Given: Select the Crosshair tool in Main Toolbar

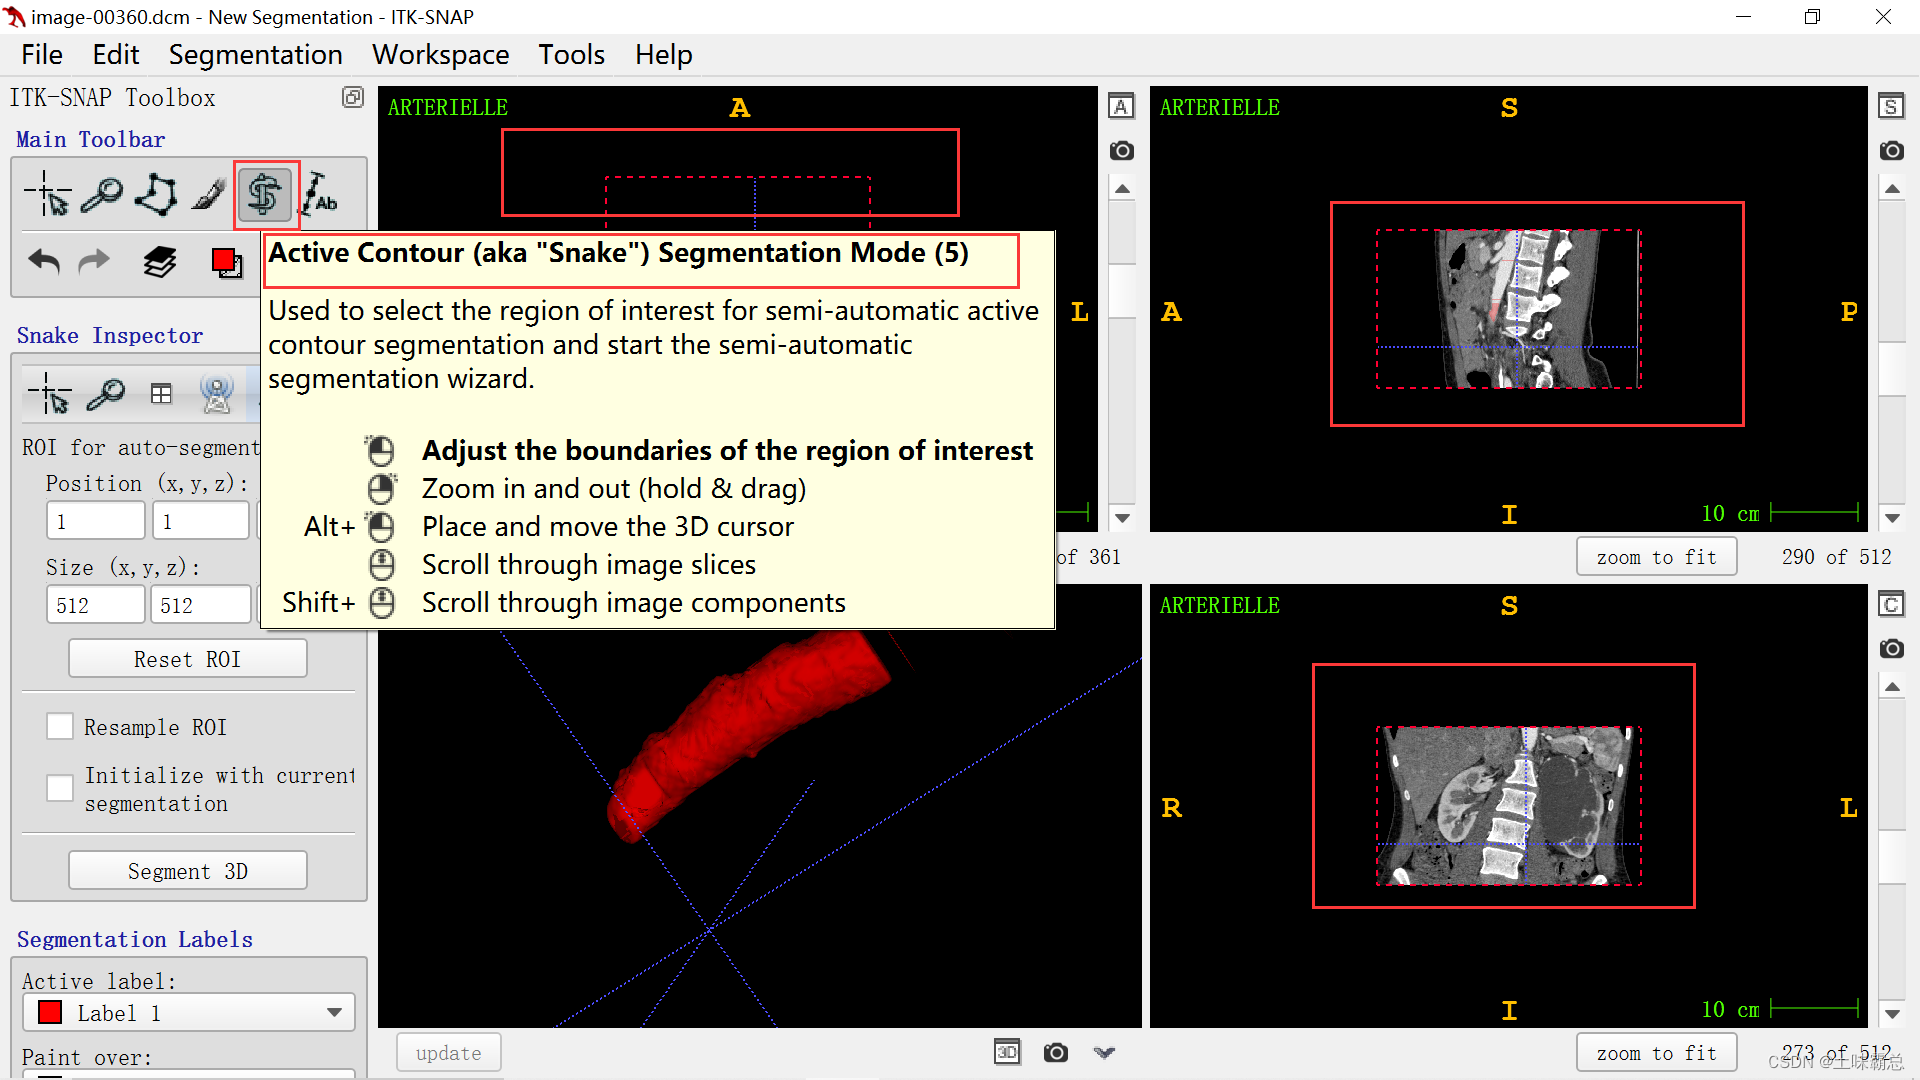Looking at the screenshot, I should (47, 194).
